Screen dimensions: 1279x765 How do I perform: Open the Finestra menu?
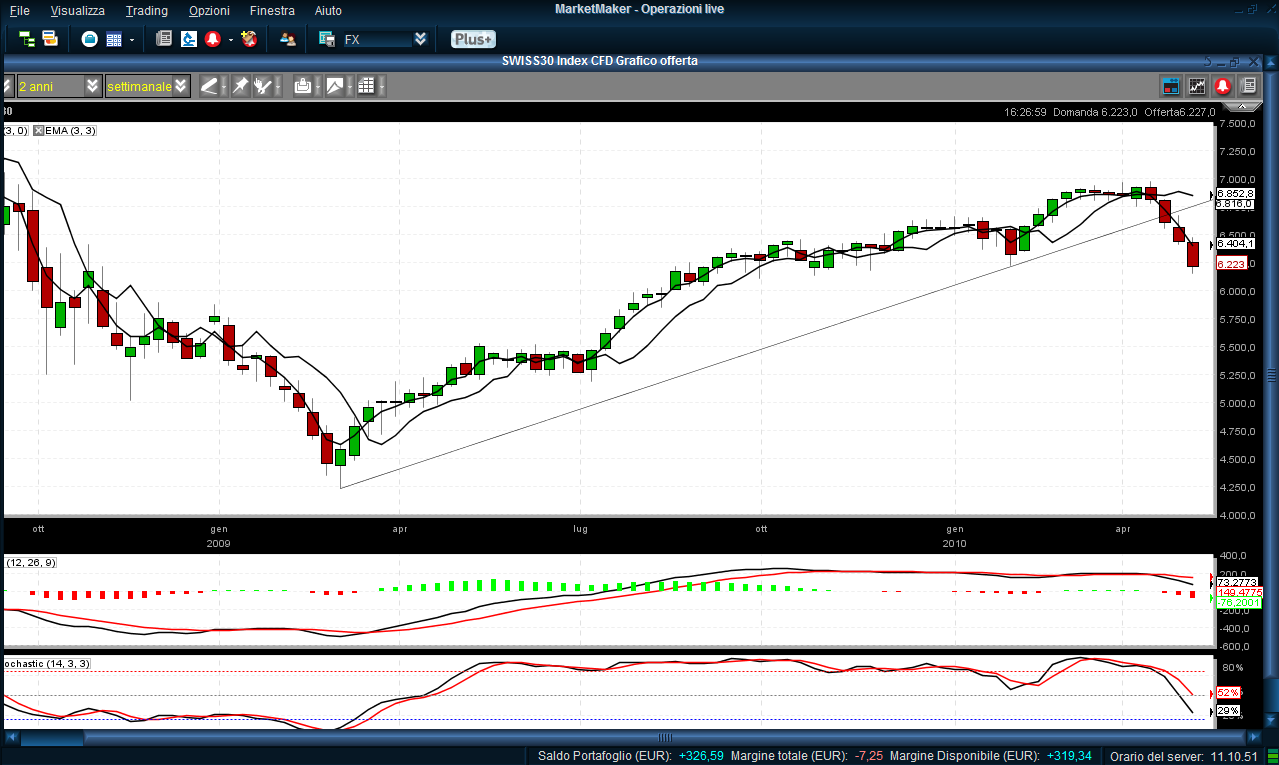coord(272,10)
